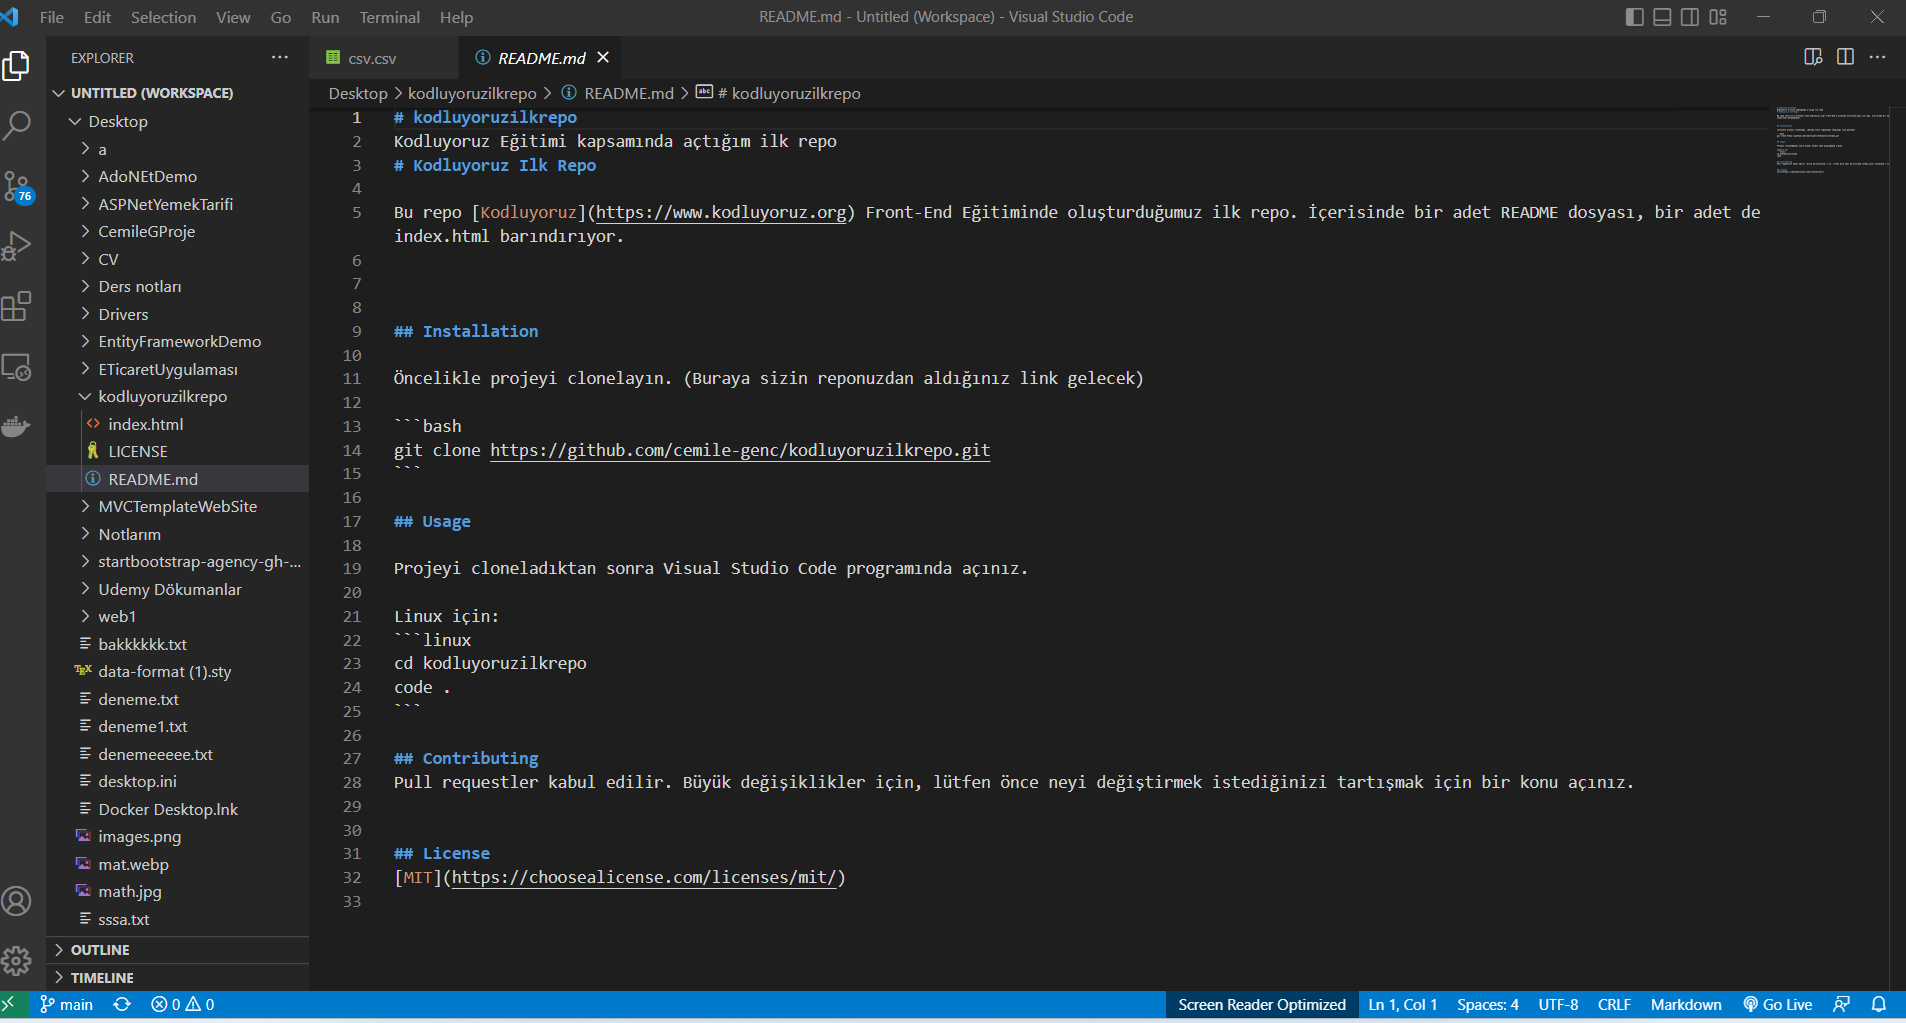This screenshot has width=1906, height=1023.
Task: Click the Go Live button
Action: click(1777, 1004)
